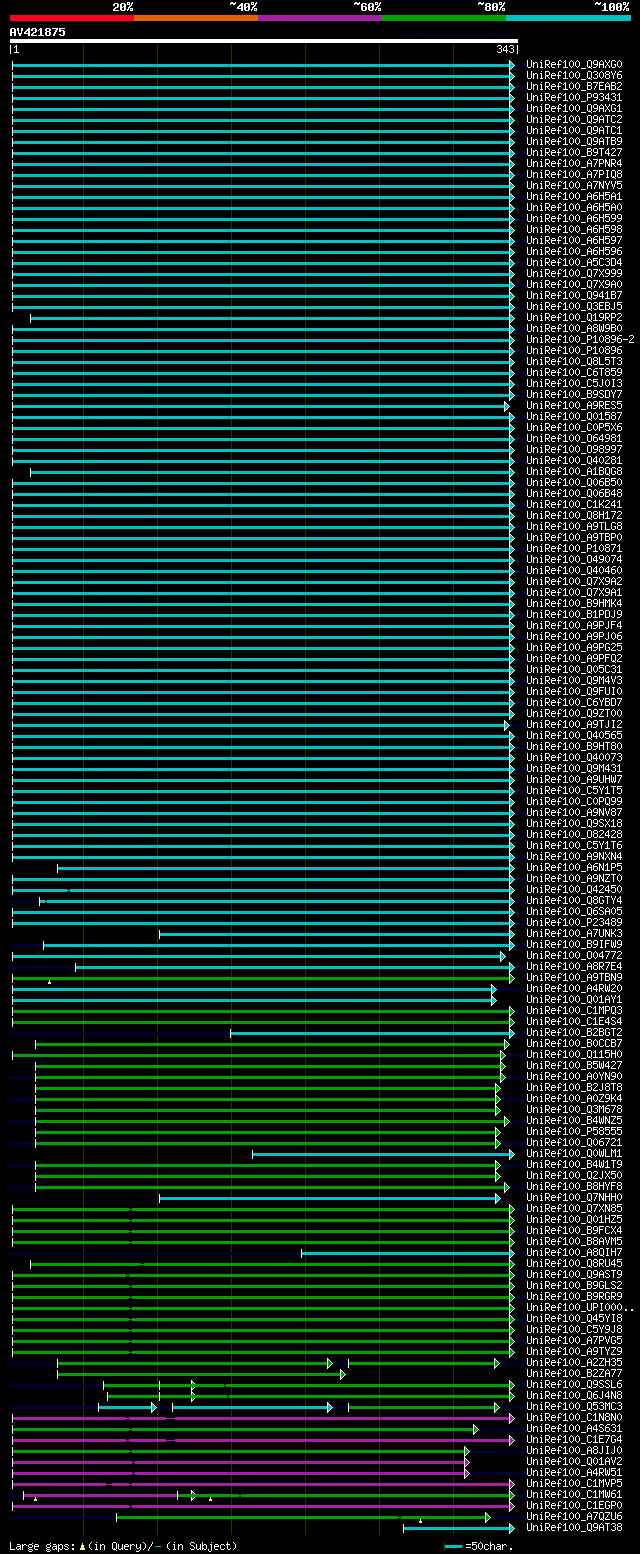640x1554 pixels.
Task: Click label UniRef100_Q01587
Action: 574,417
